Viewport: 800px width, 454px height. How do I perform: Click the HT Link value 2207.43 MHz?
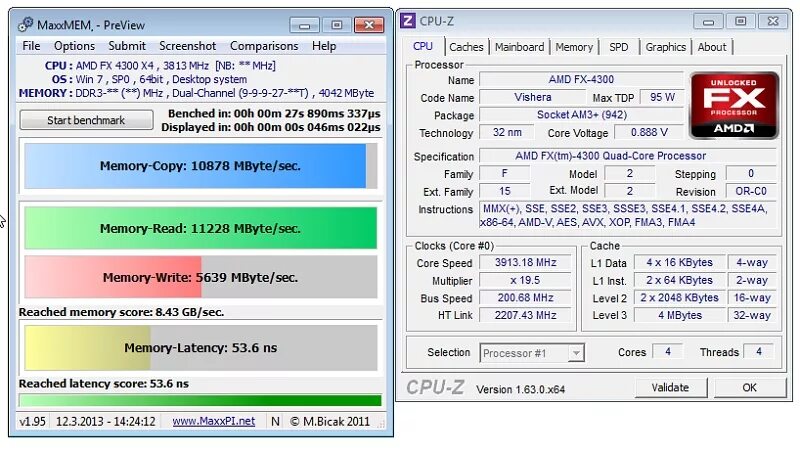click(x=525, y=315)
